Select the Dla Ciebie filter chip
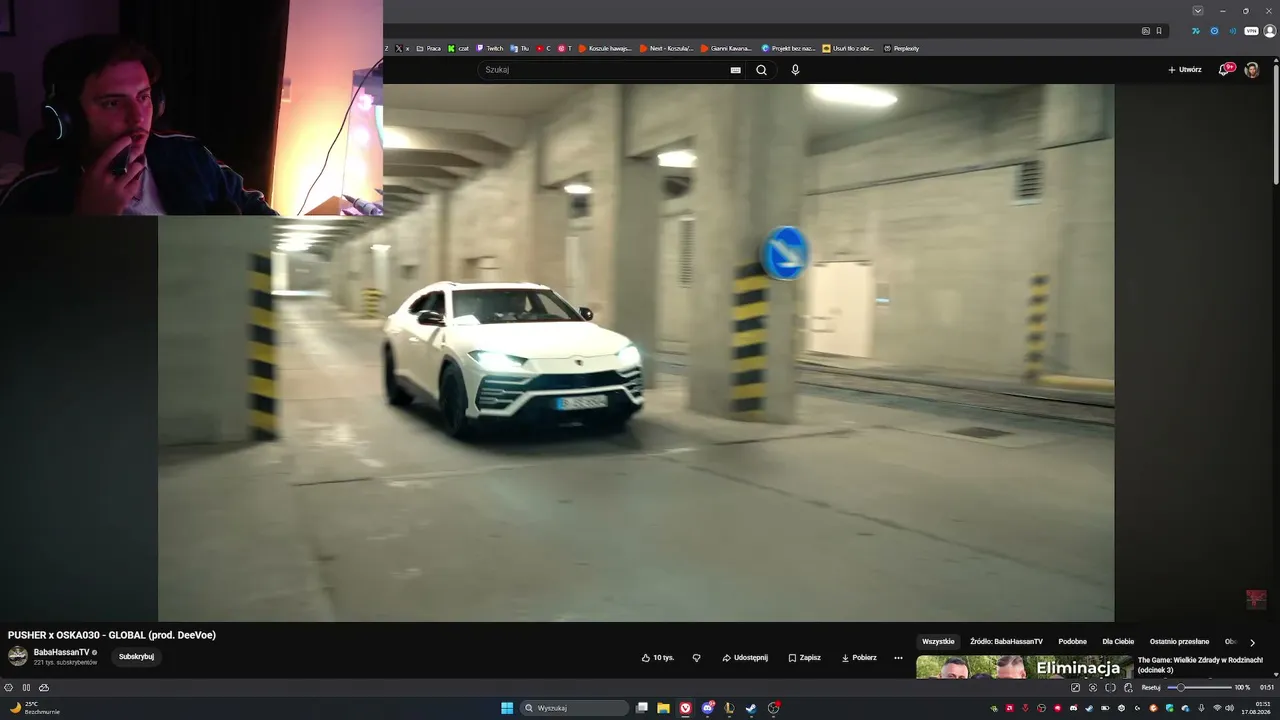Viewport: 1280px width, 720px height. (1118, 642)
